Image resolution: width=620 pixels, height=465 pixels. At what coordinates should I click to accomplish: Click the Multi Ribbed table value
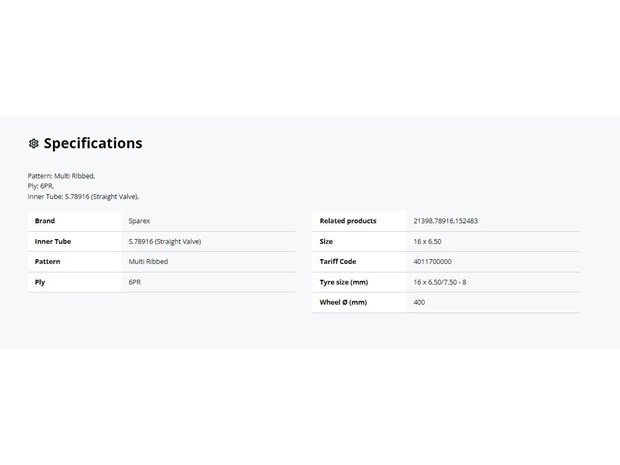pos(148,262)
